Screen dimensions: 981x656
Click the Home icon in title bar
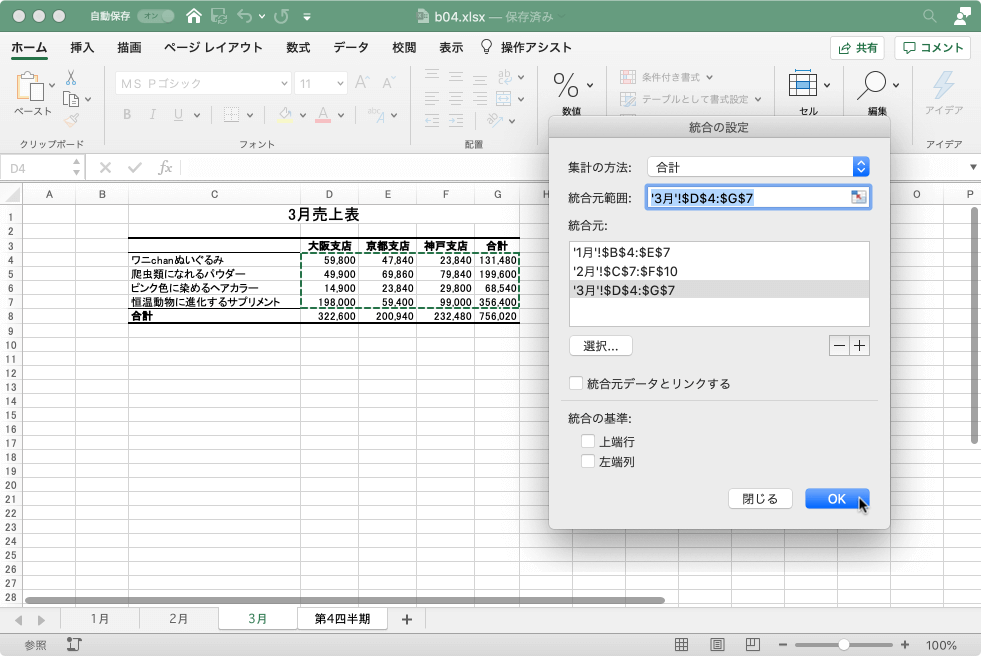tap(194, 16)
